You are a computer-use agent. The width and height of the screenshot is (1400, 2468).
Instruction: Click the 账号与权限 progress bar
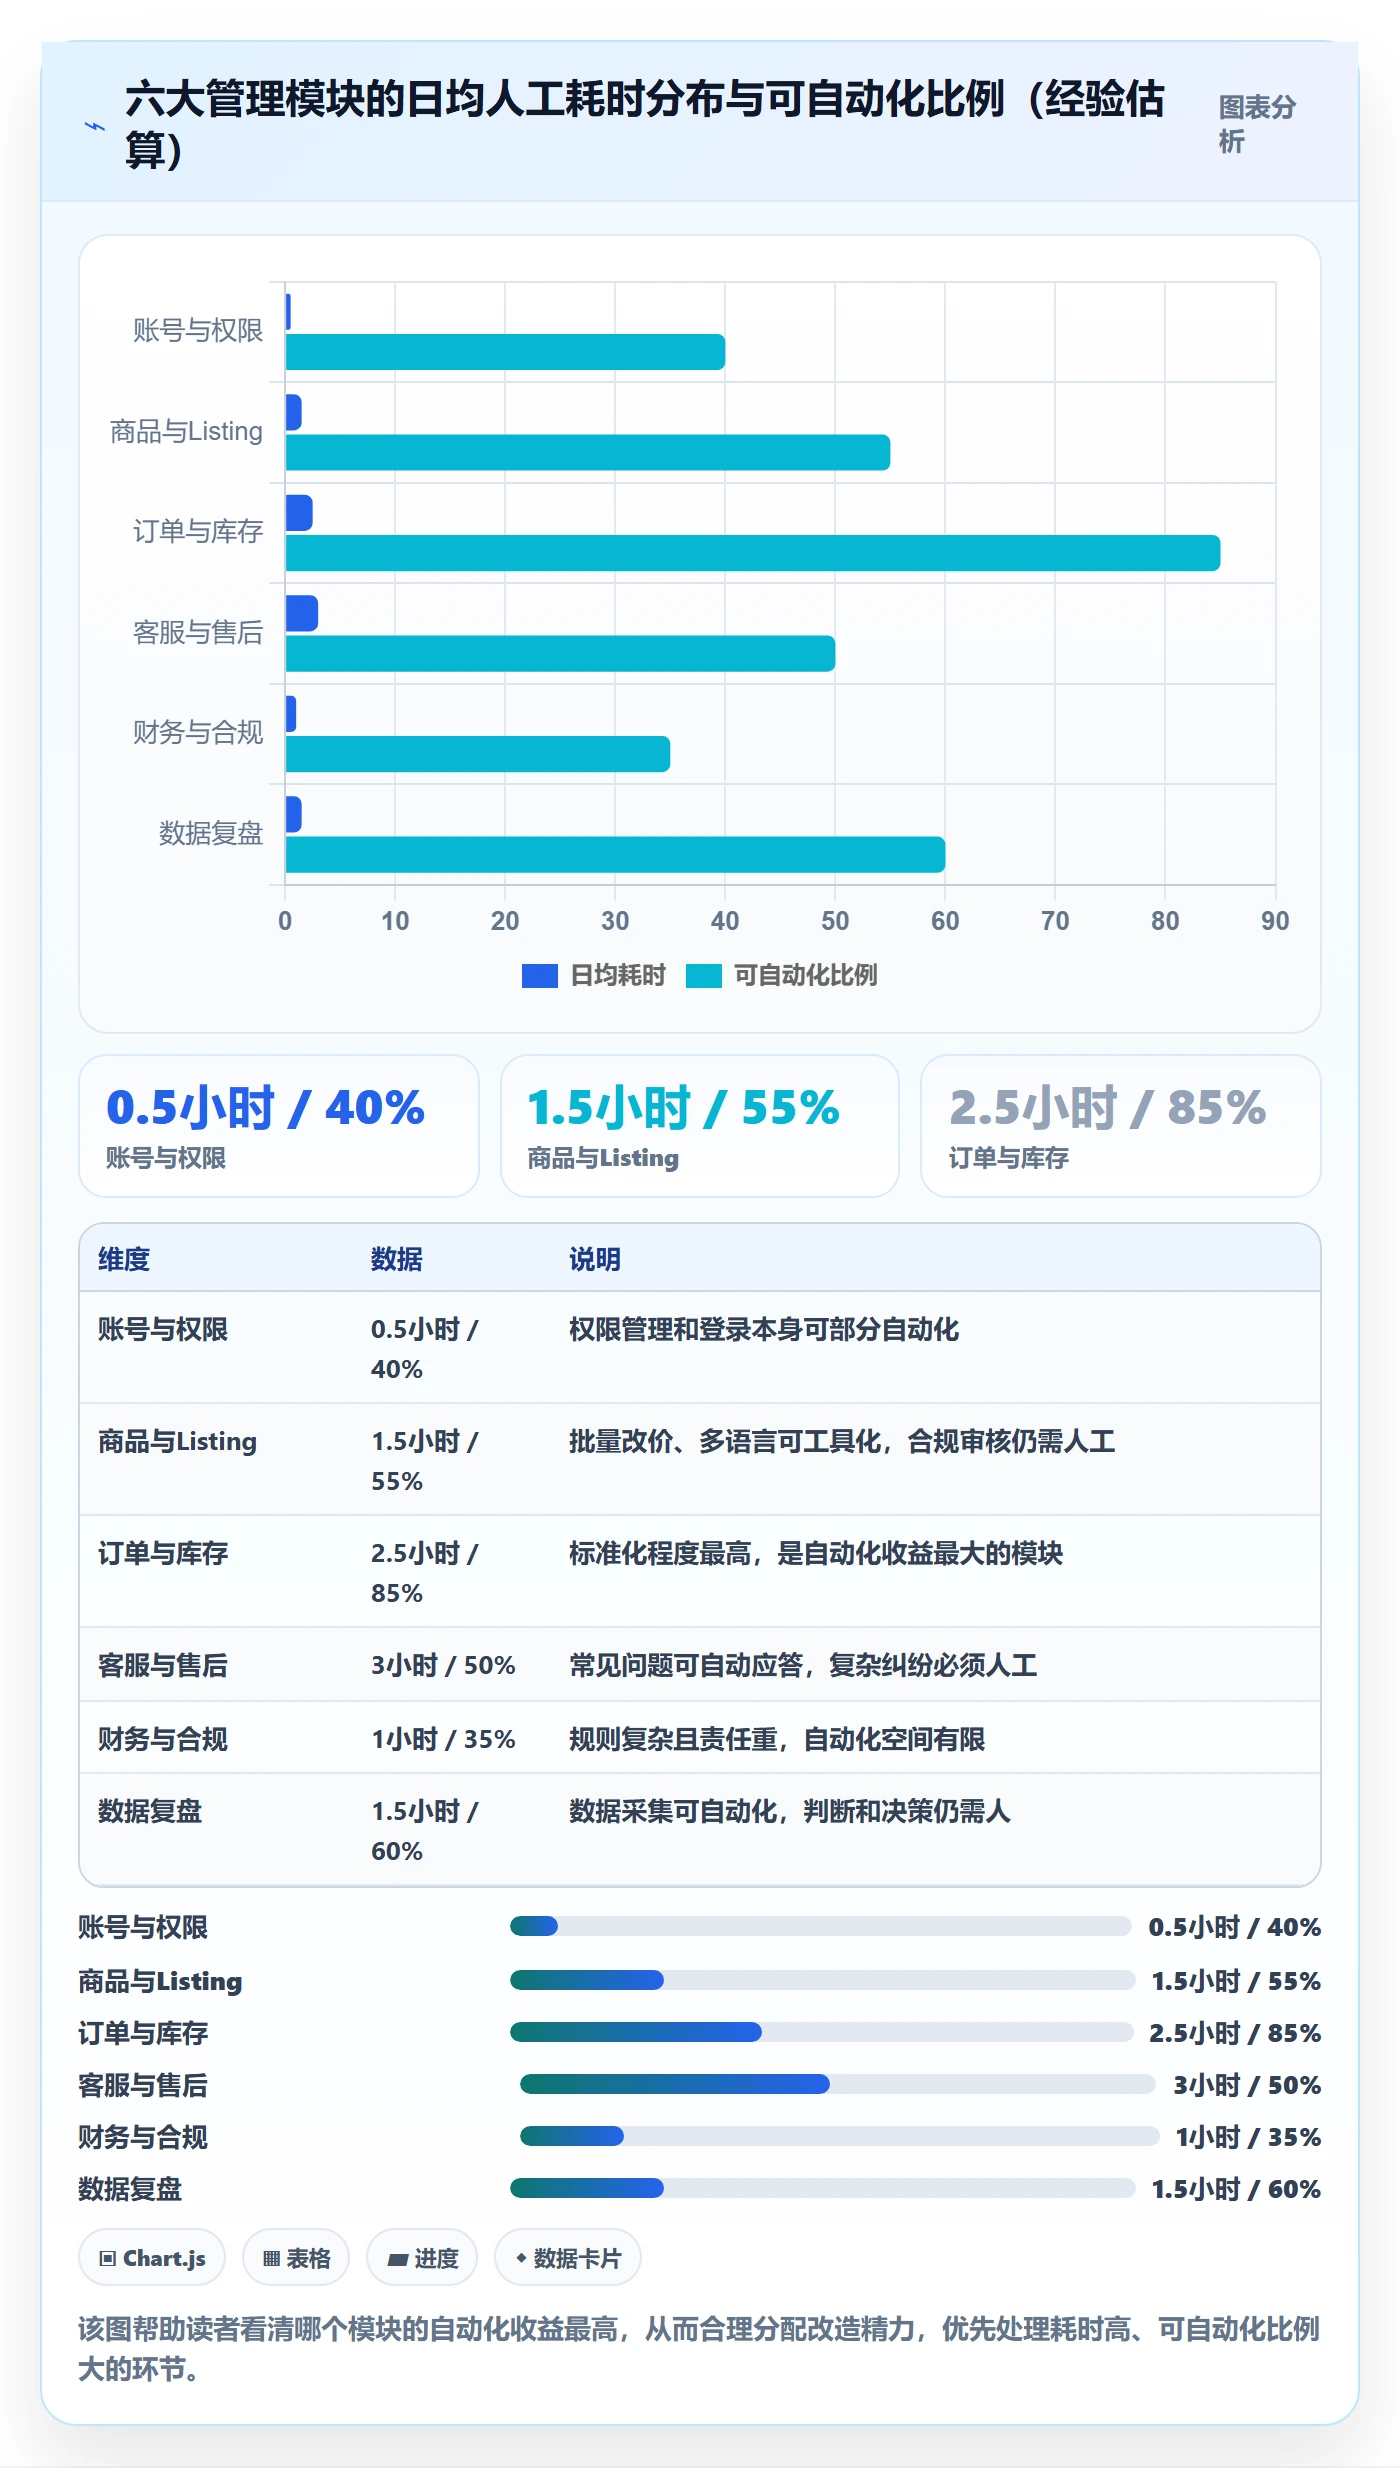coord(820,1926)
